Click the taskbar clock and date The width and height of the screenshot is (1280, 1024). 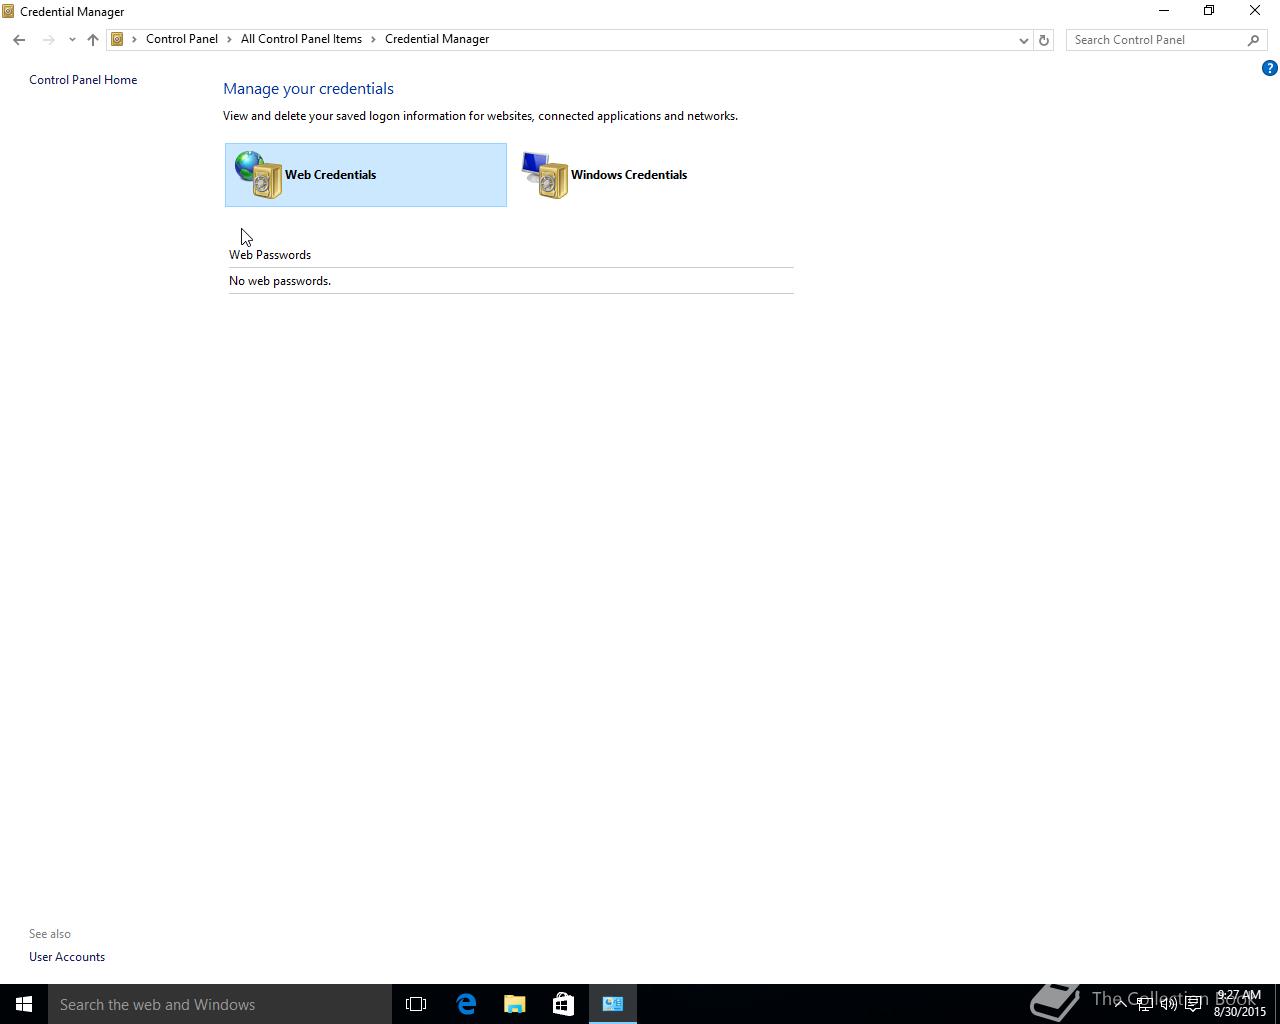pos(1239,1004)
